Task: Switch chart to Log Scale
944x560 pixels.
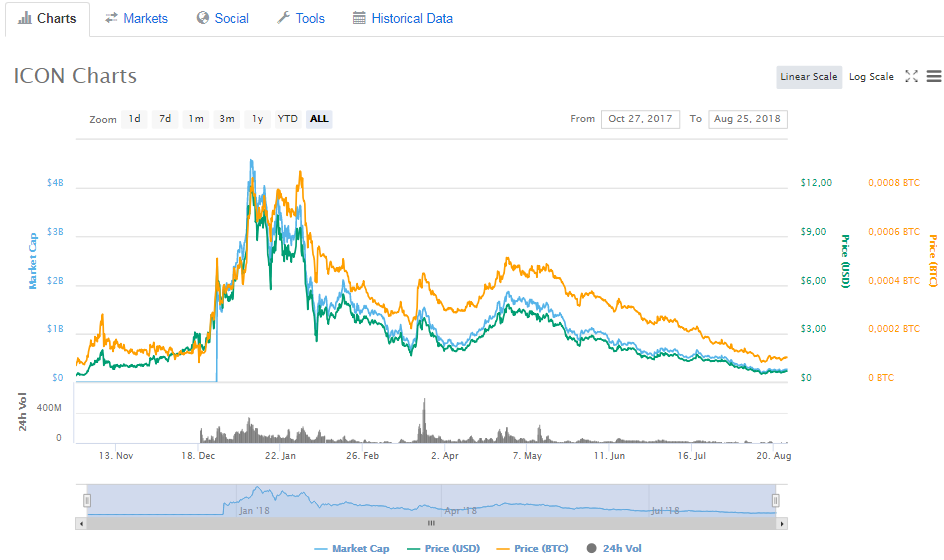Action: click(x=871, y=77)
